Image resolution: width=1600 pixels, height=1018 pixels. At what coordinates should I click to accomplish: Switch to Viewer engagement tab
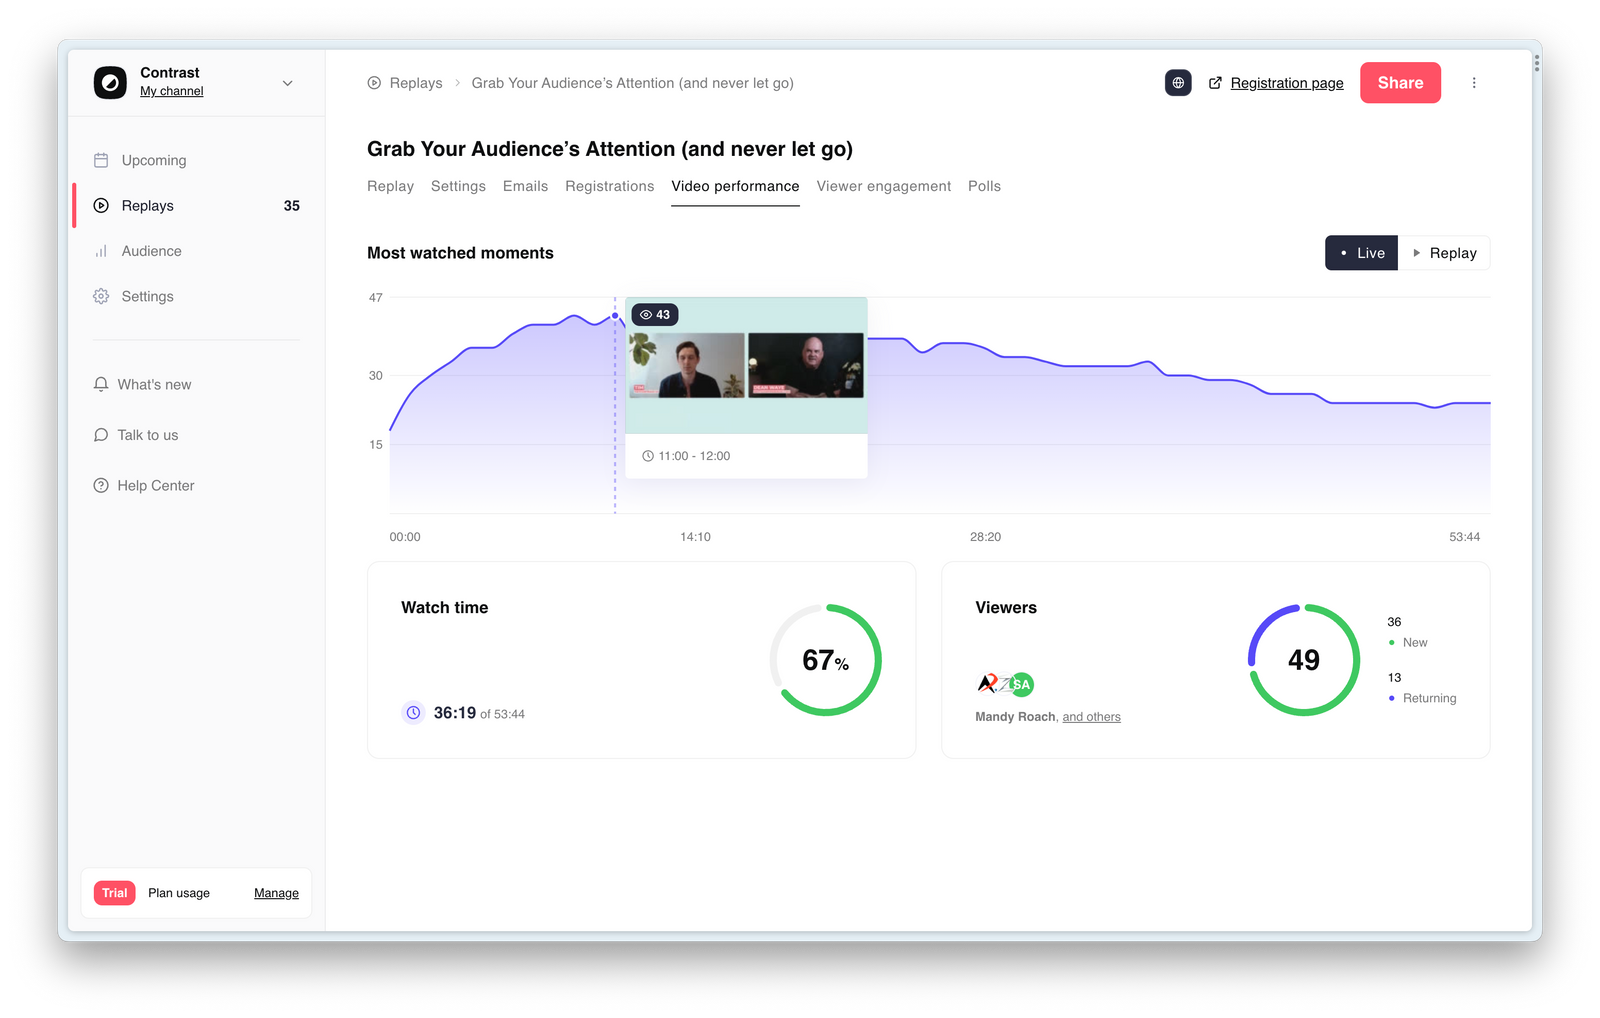[883, 186]
